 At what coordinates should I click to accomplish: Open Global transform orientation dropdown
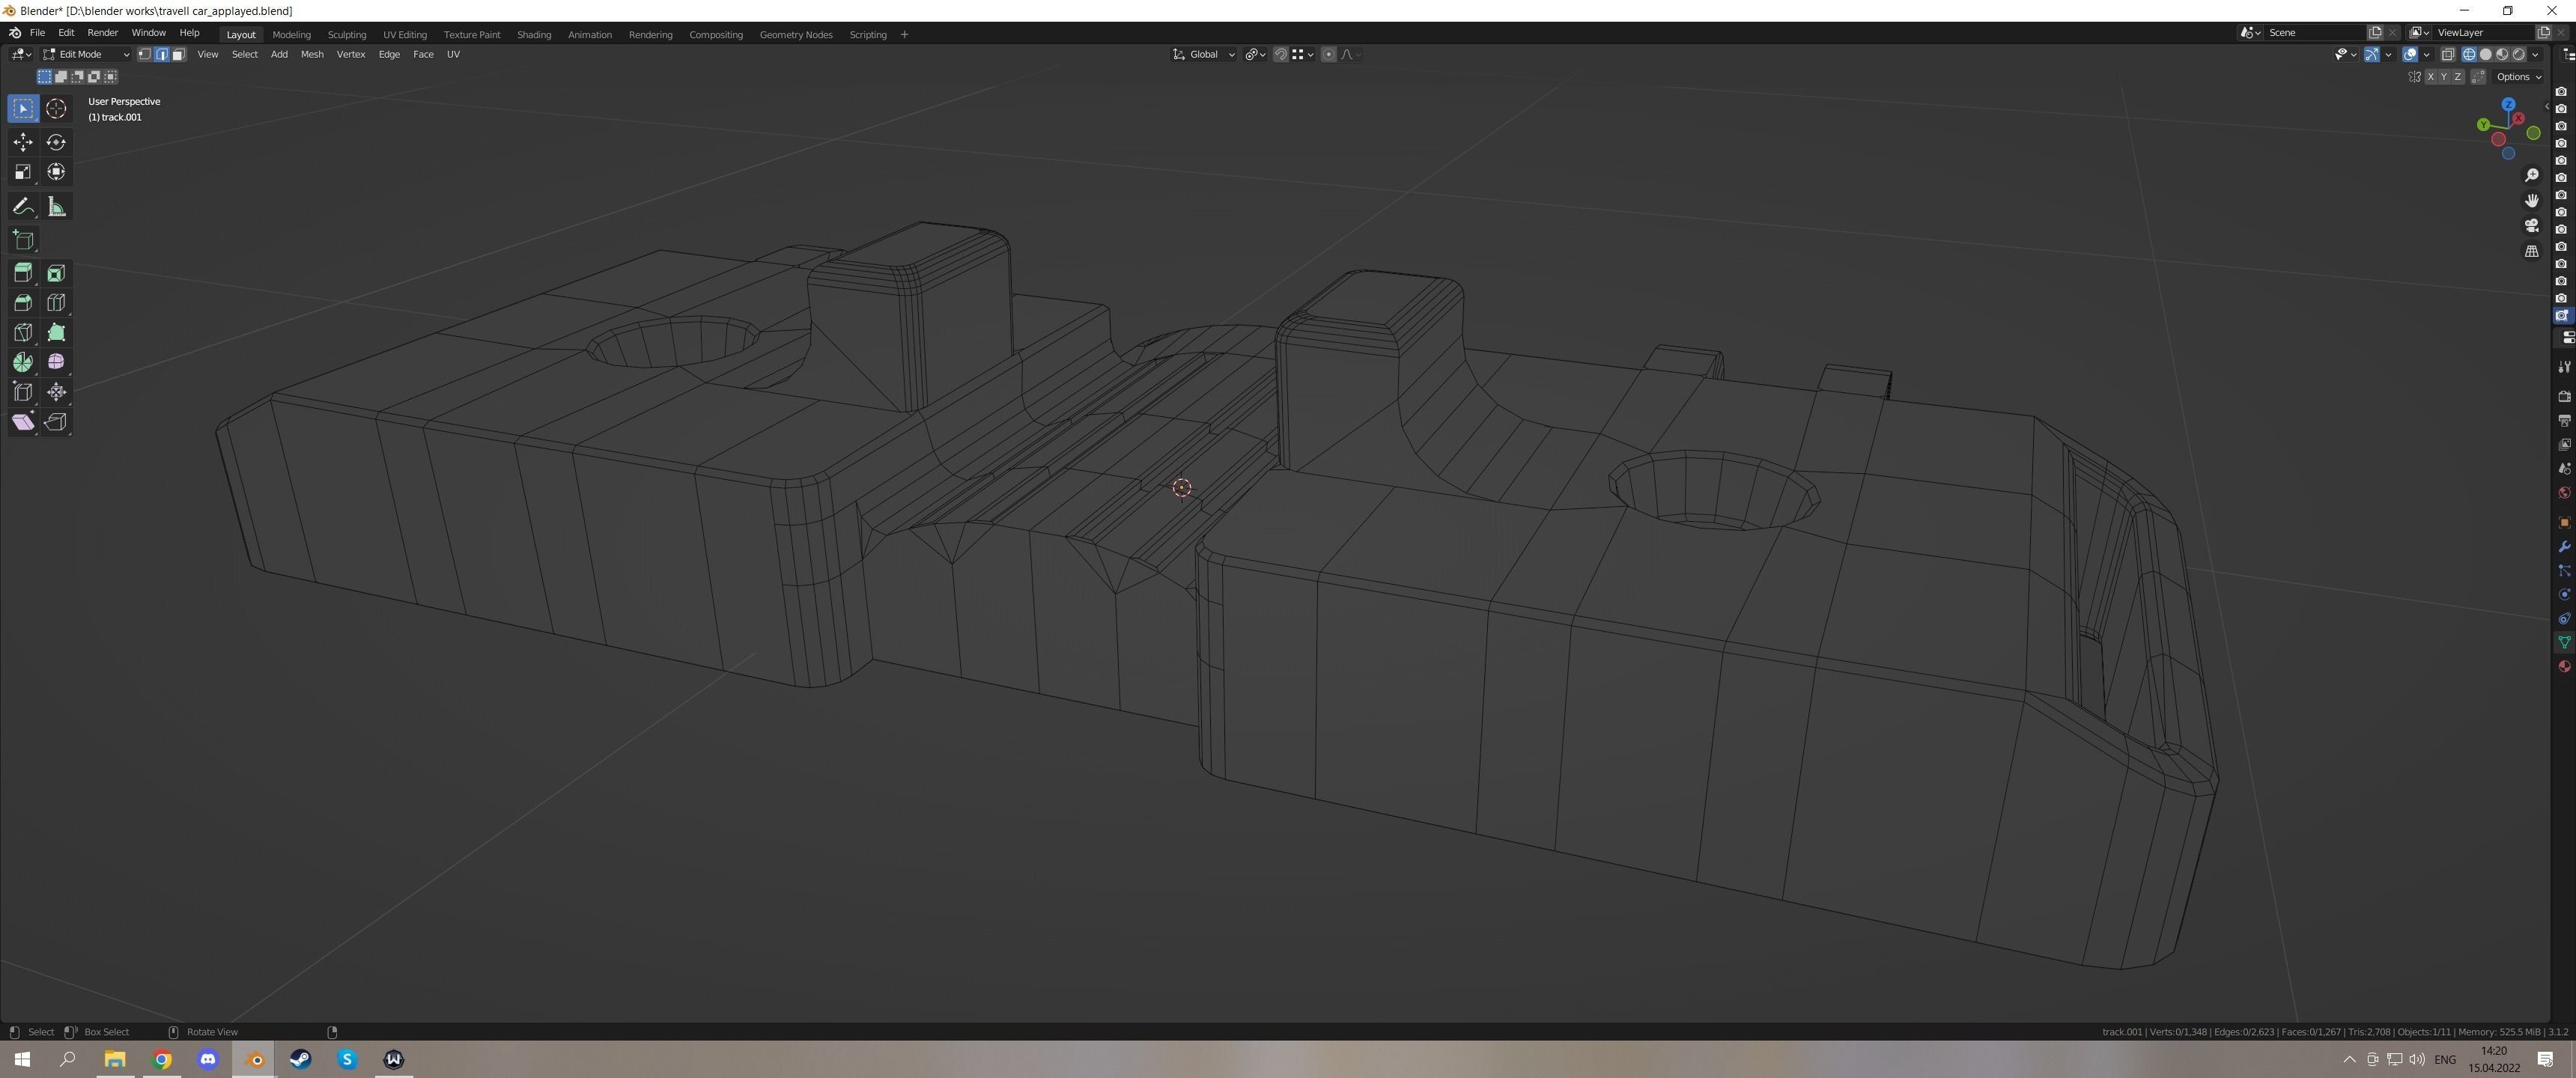coord(1204,55)
